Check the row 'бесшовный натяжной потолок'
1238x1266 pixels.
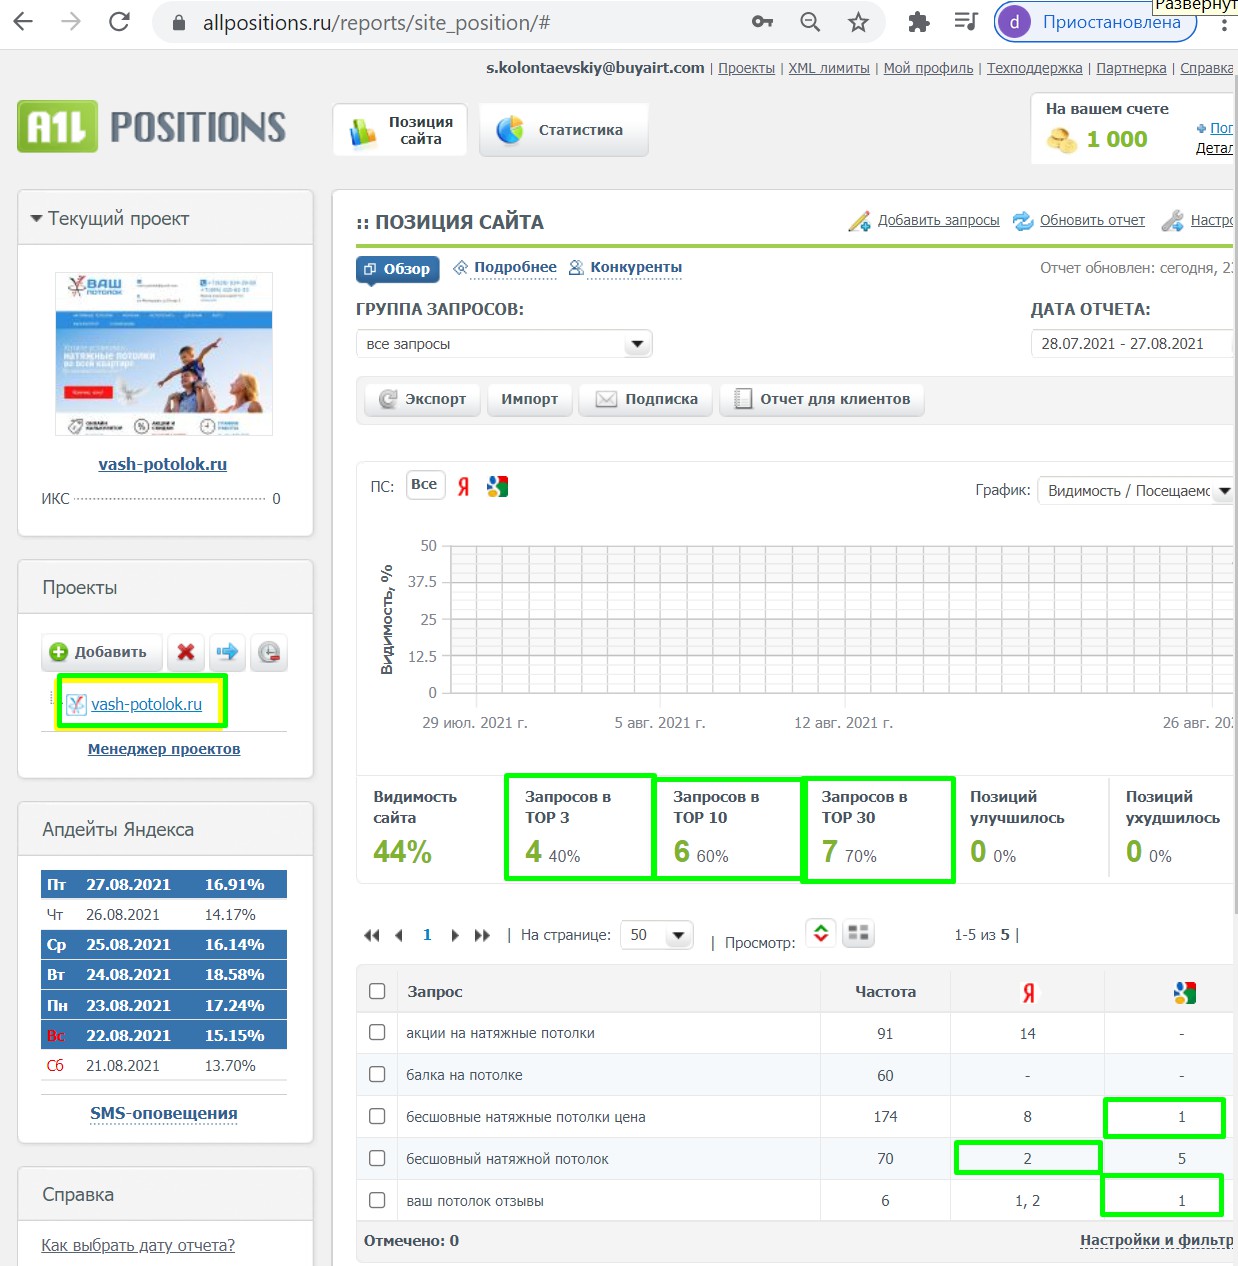pos(377,1158)
